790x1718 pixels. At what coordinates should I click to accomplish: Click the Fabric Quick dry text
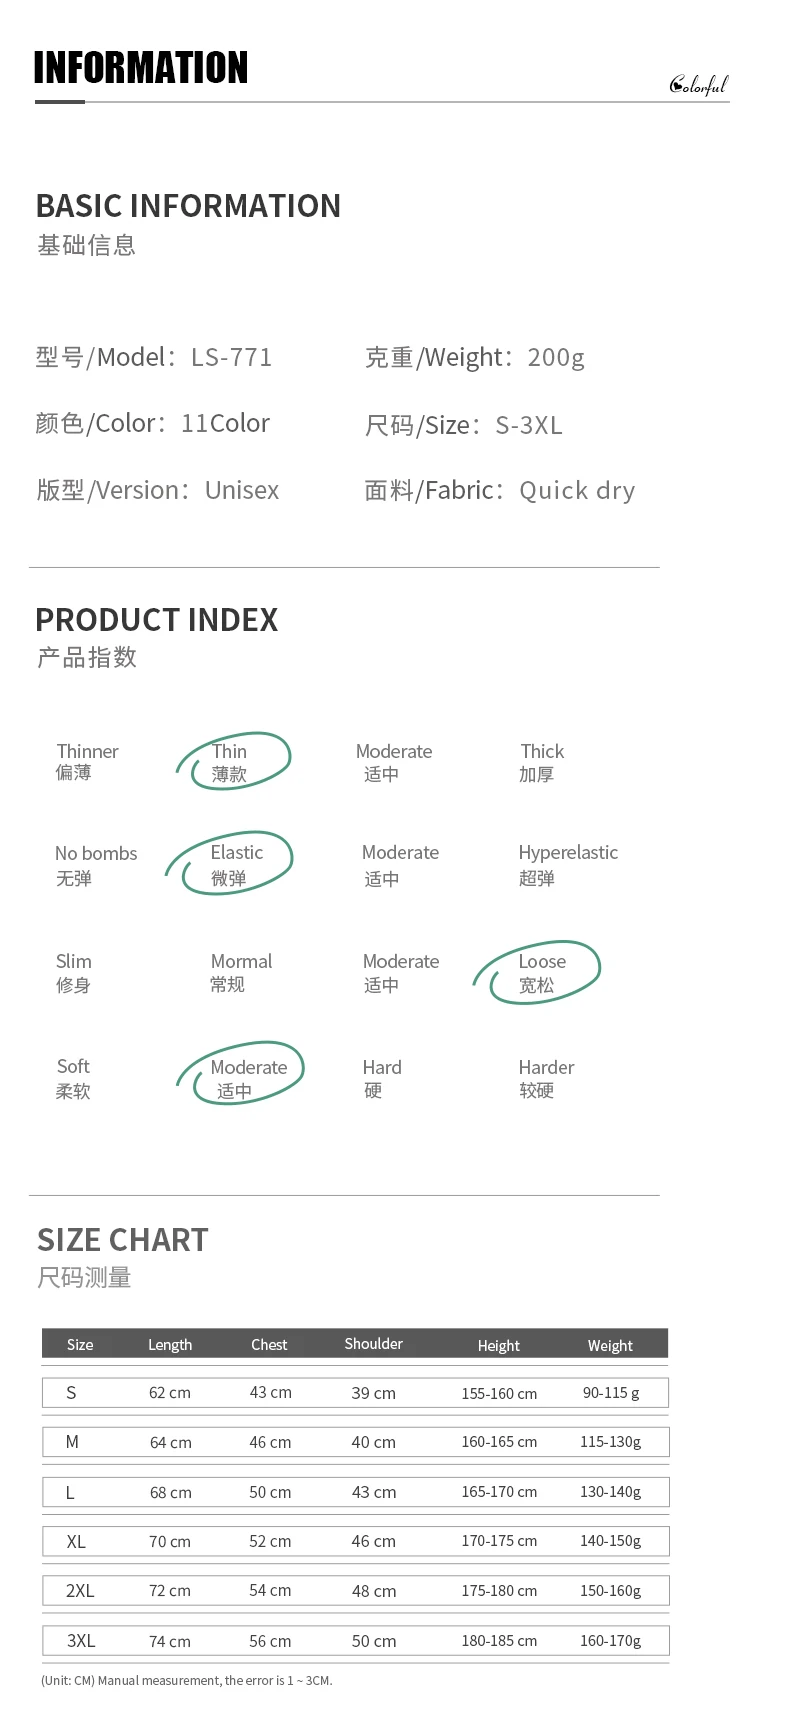click(x=500, y=490)
